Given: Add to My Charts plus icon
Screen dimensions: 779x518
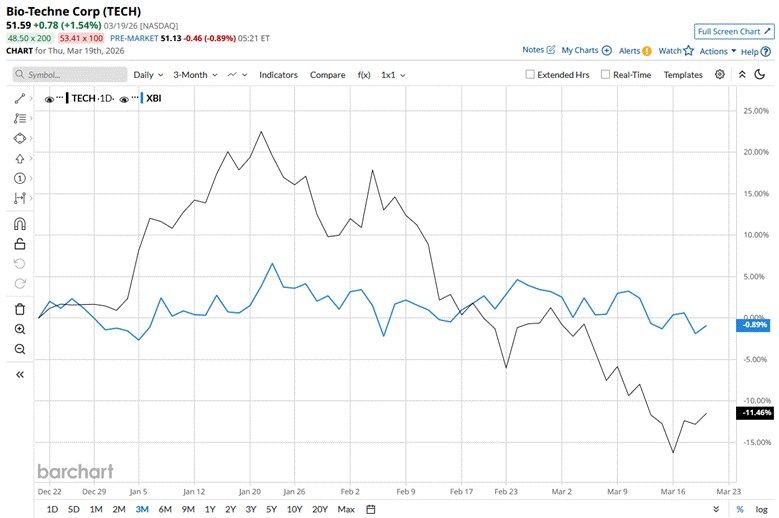Looking at the screenshot, I should coord(607,50).
